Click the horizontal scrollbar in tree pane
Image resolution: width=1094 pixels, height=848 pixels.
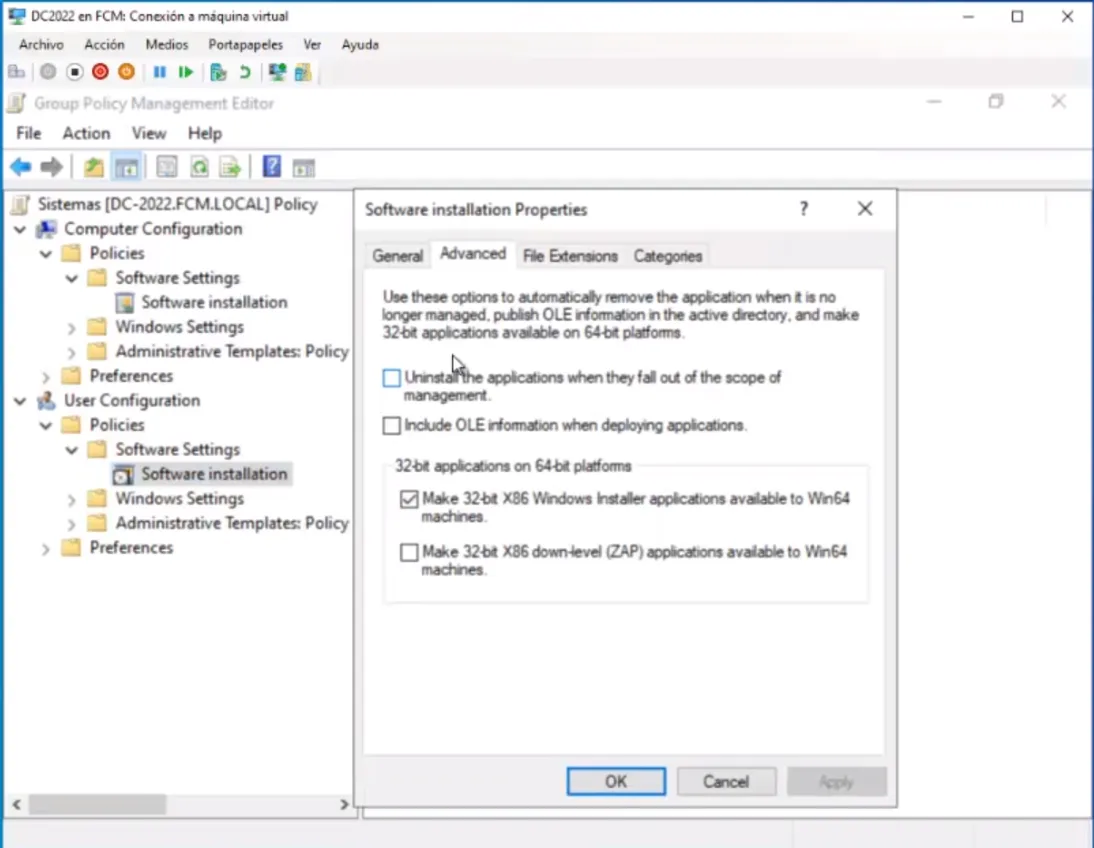97,804
